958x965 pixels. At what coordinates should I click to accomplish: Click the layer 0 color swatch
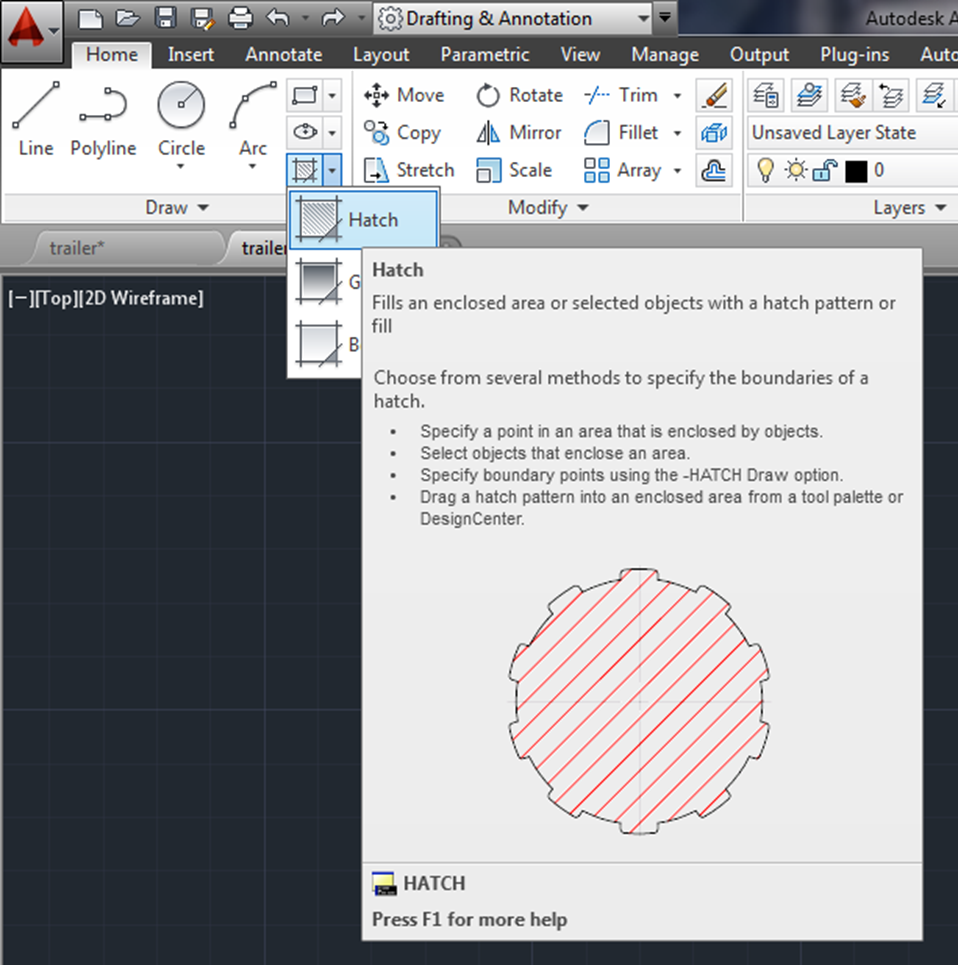tap(855, 170)
